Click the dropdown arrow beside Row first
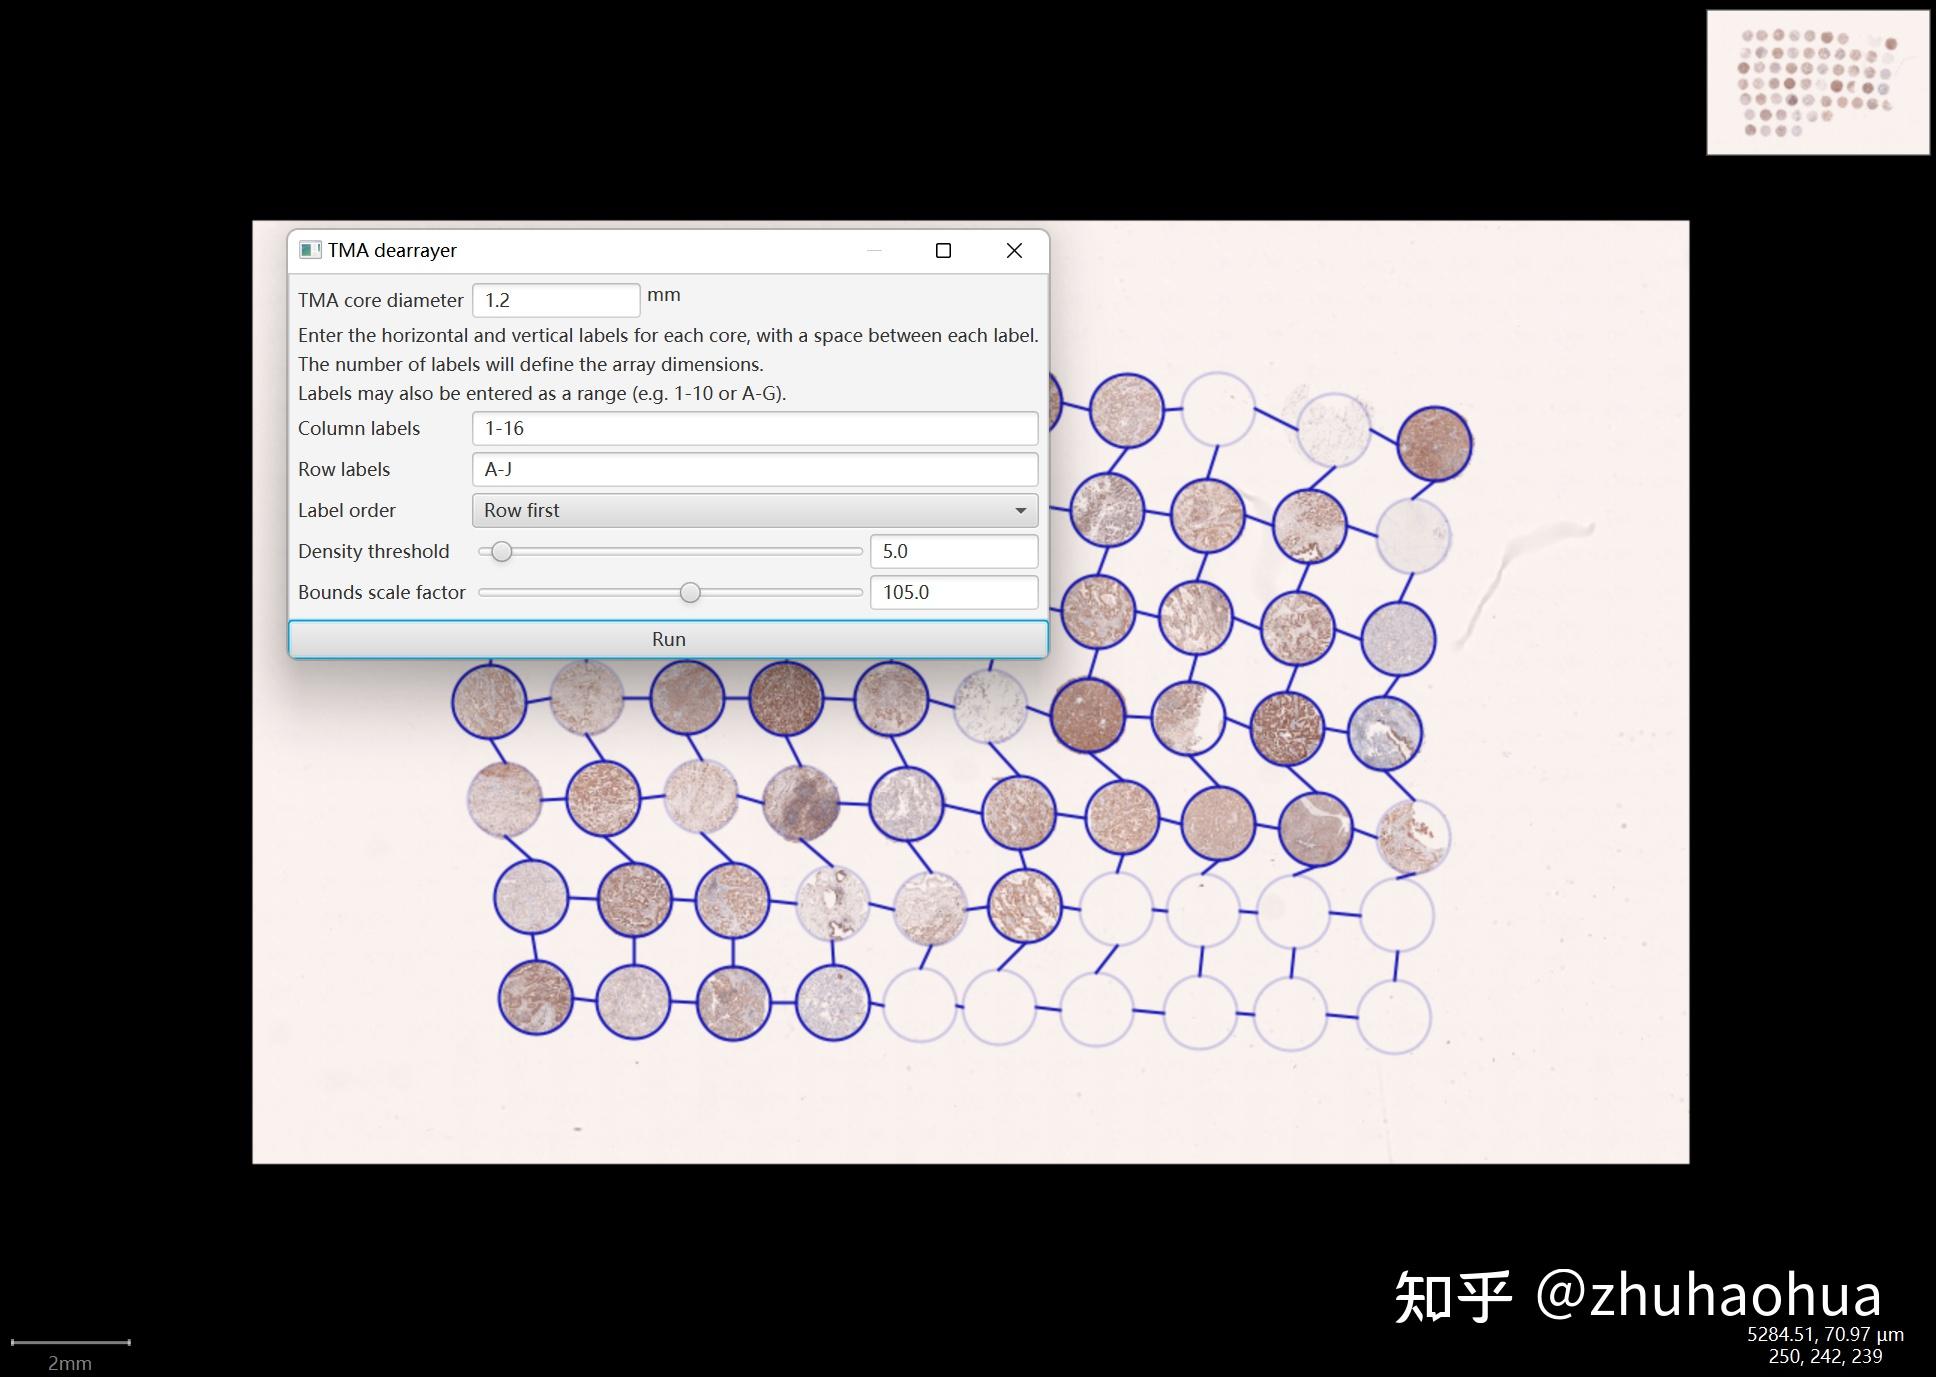 (x=1021, y=510)
